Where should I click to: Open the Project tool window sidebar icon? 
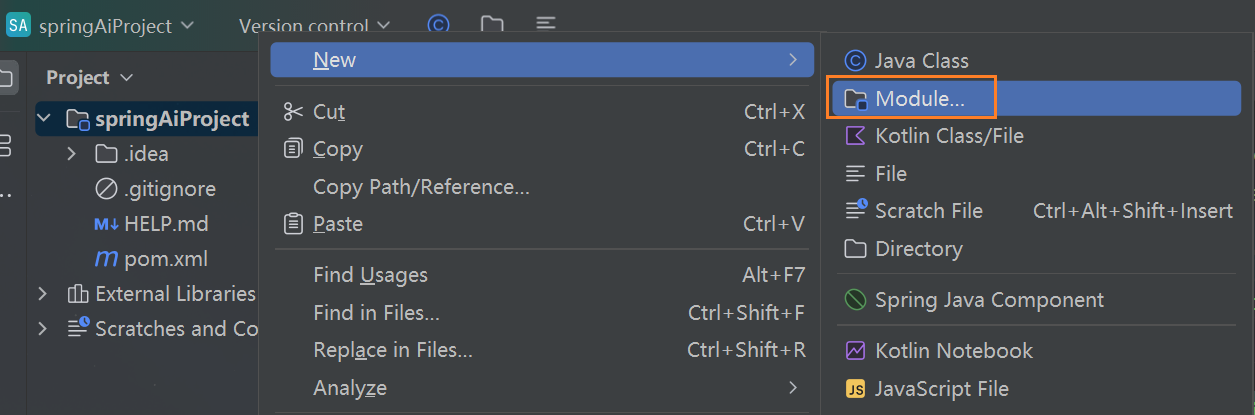pos(6,77)
